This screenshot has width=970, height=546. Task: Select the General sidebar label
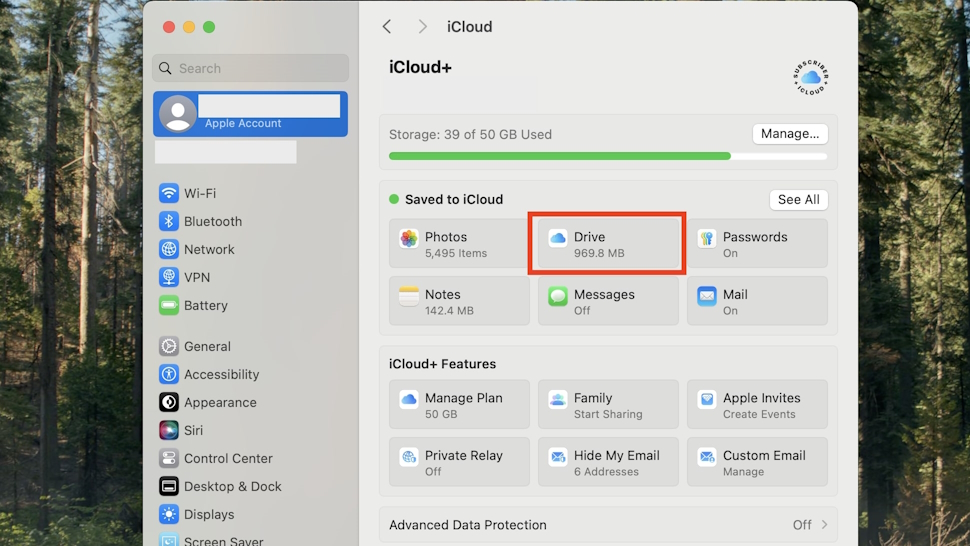pyautogui.click(x=207, y=346)
